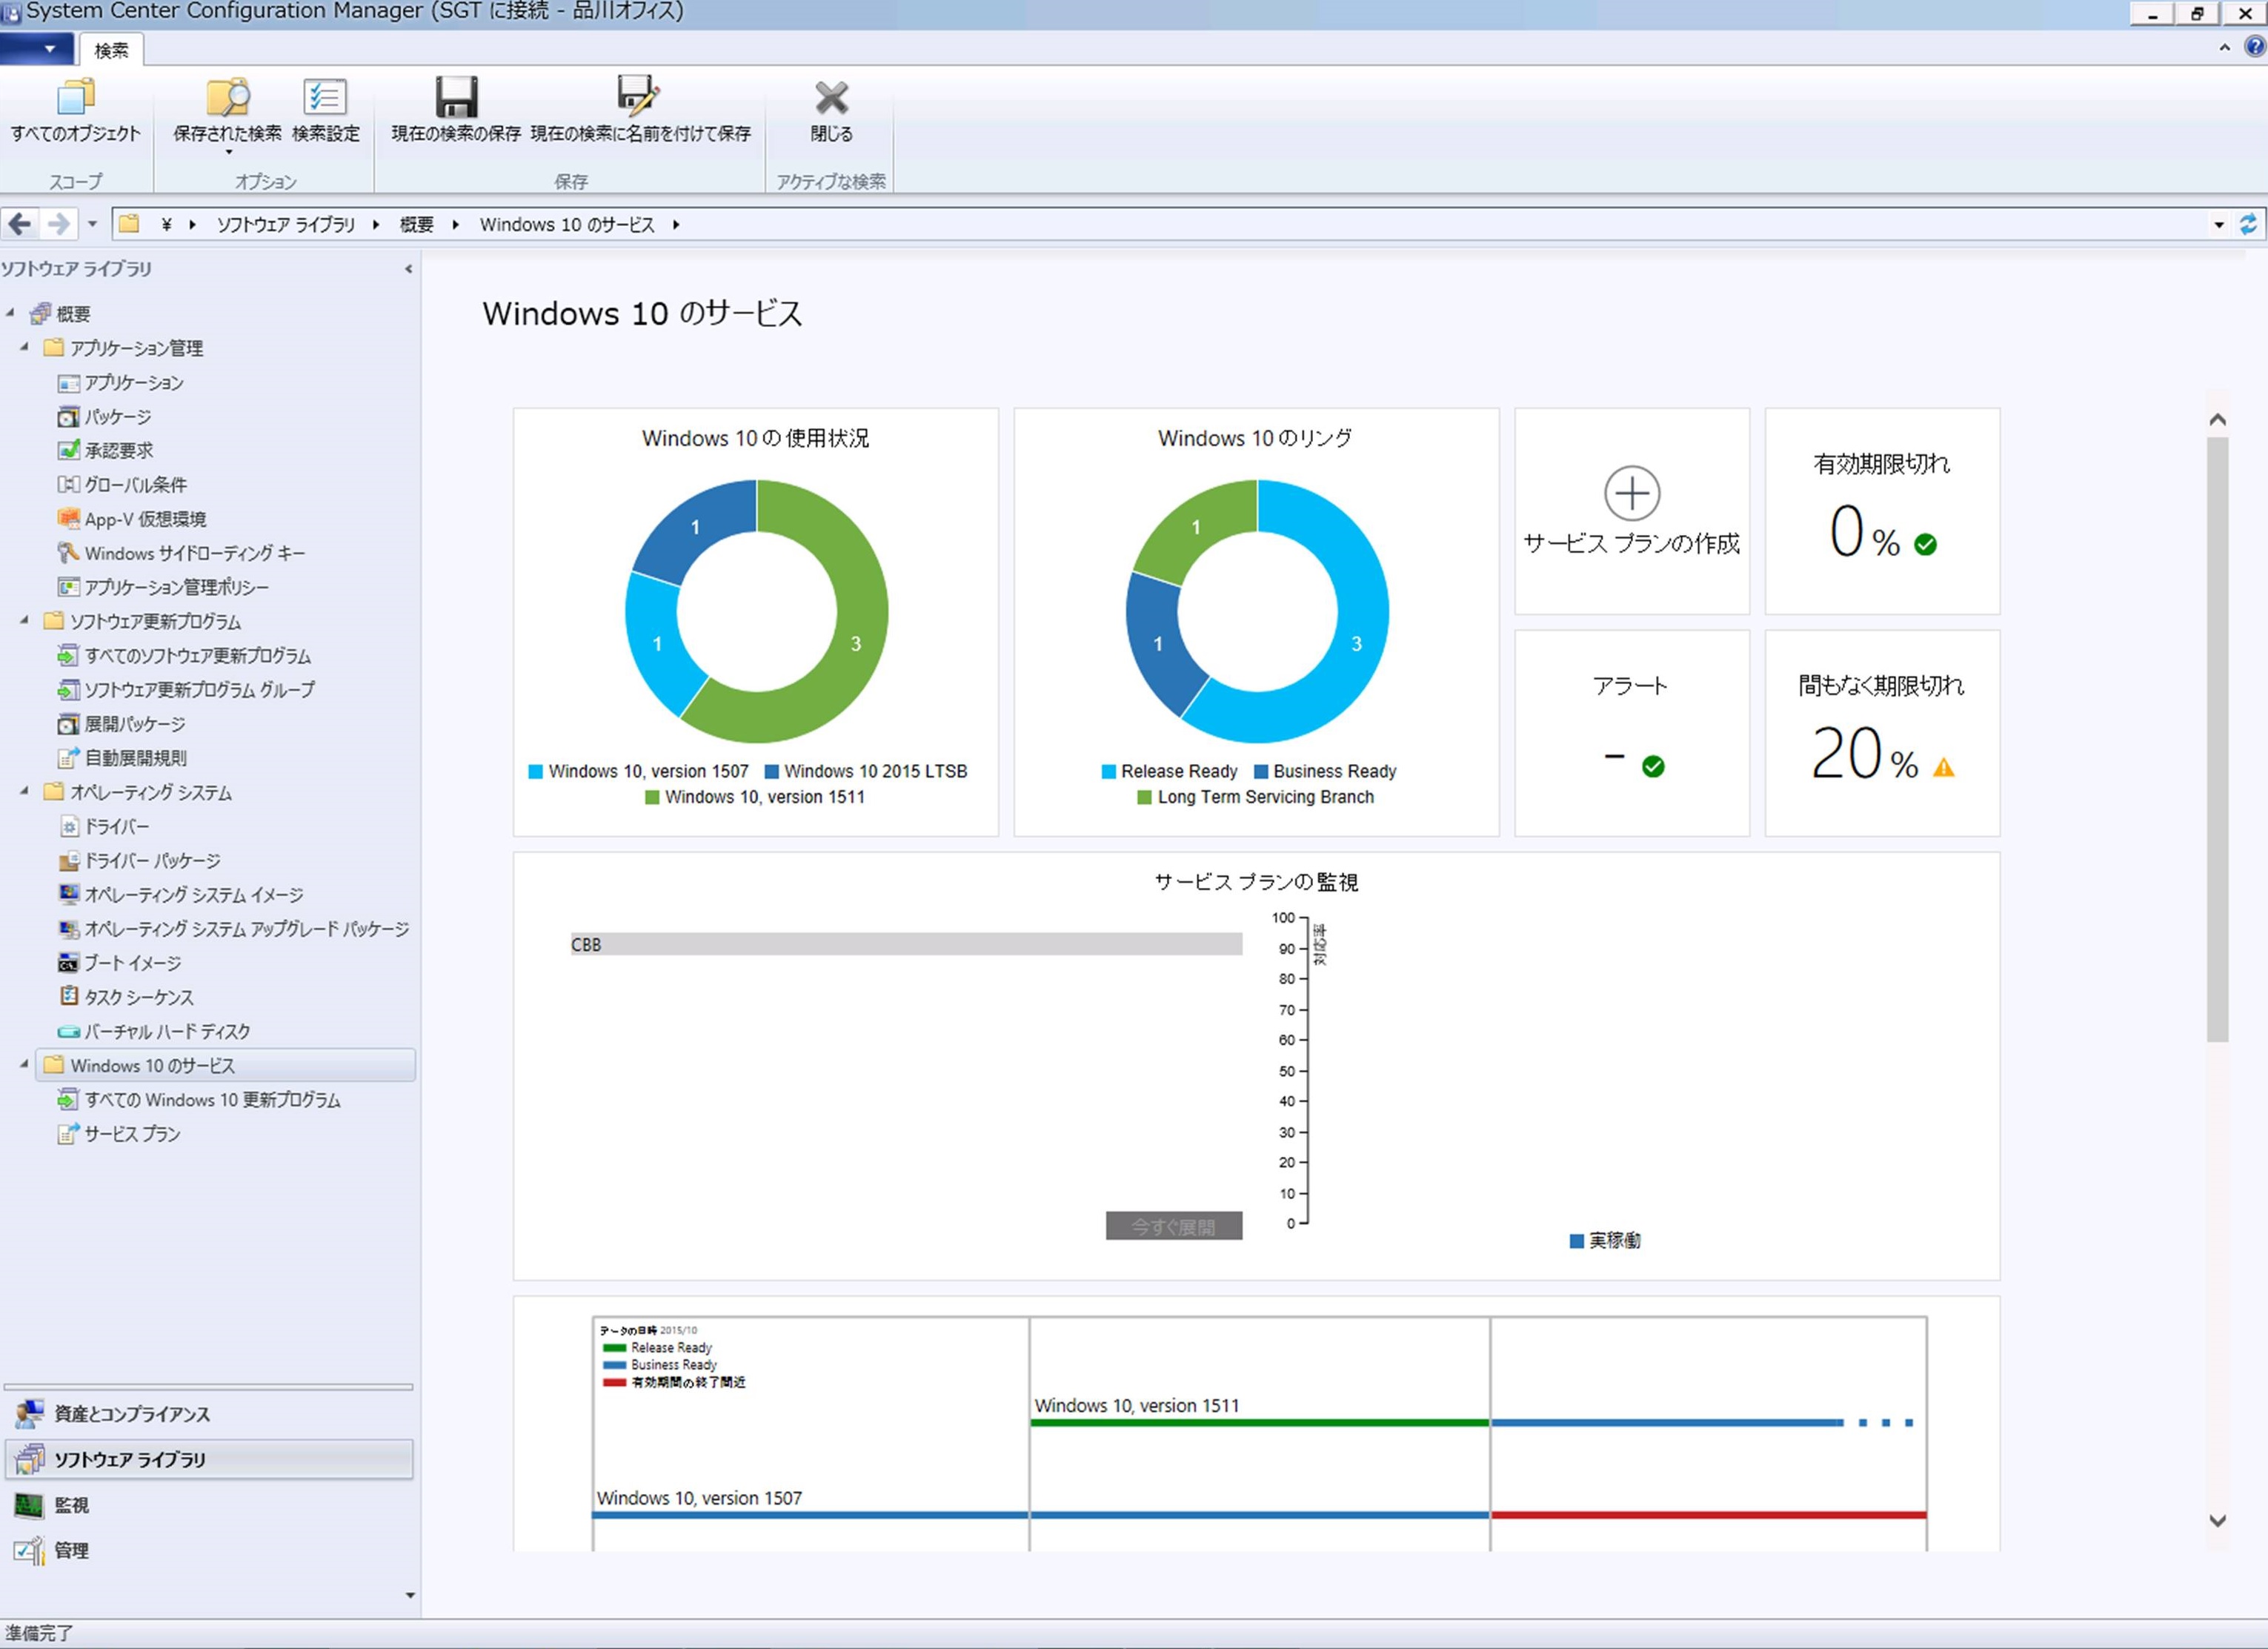Click Release Ready legend swatch
The width and height of the screenshot is (2268, 1649).
[x=1108, y=771]
